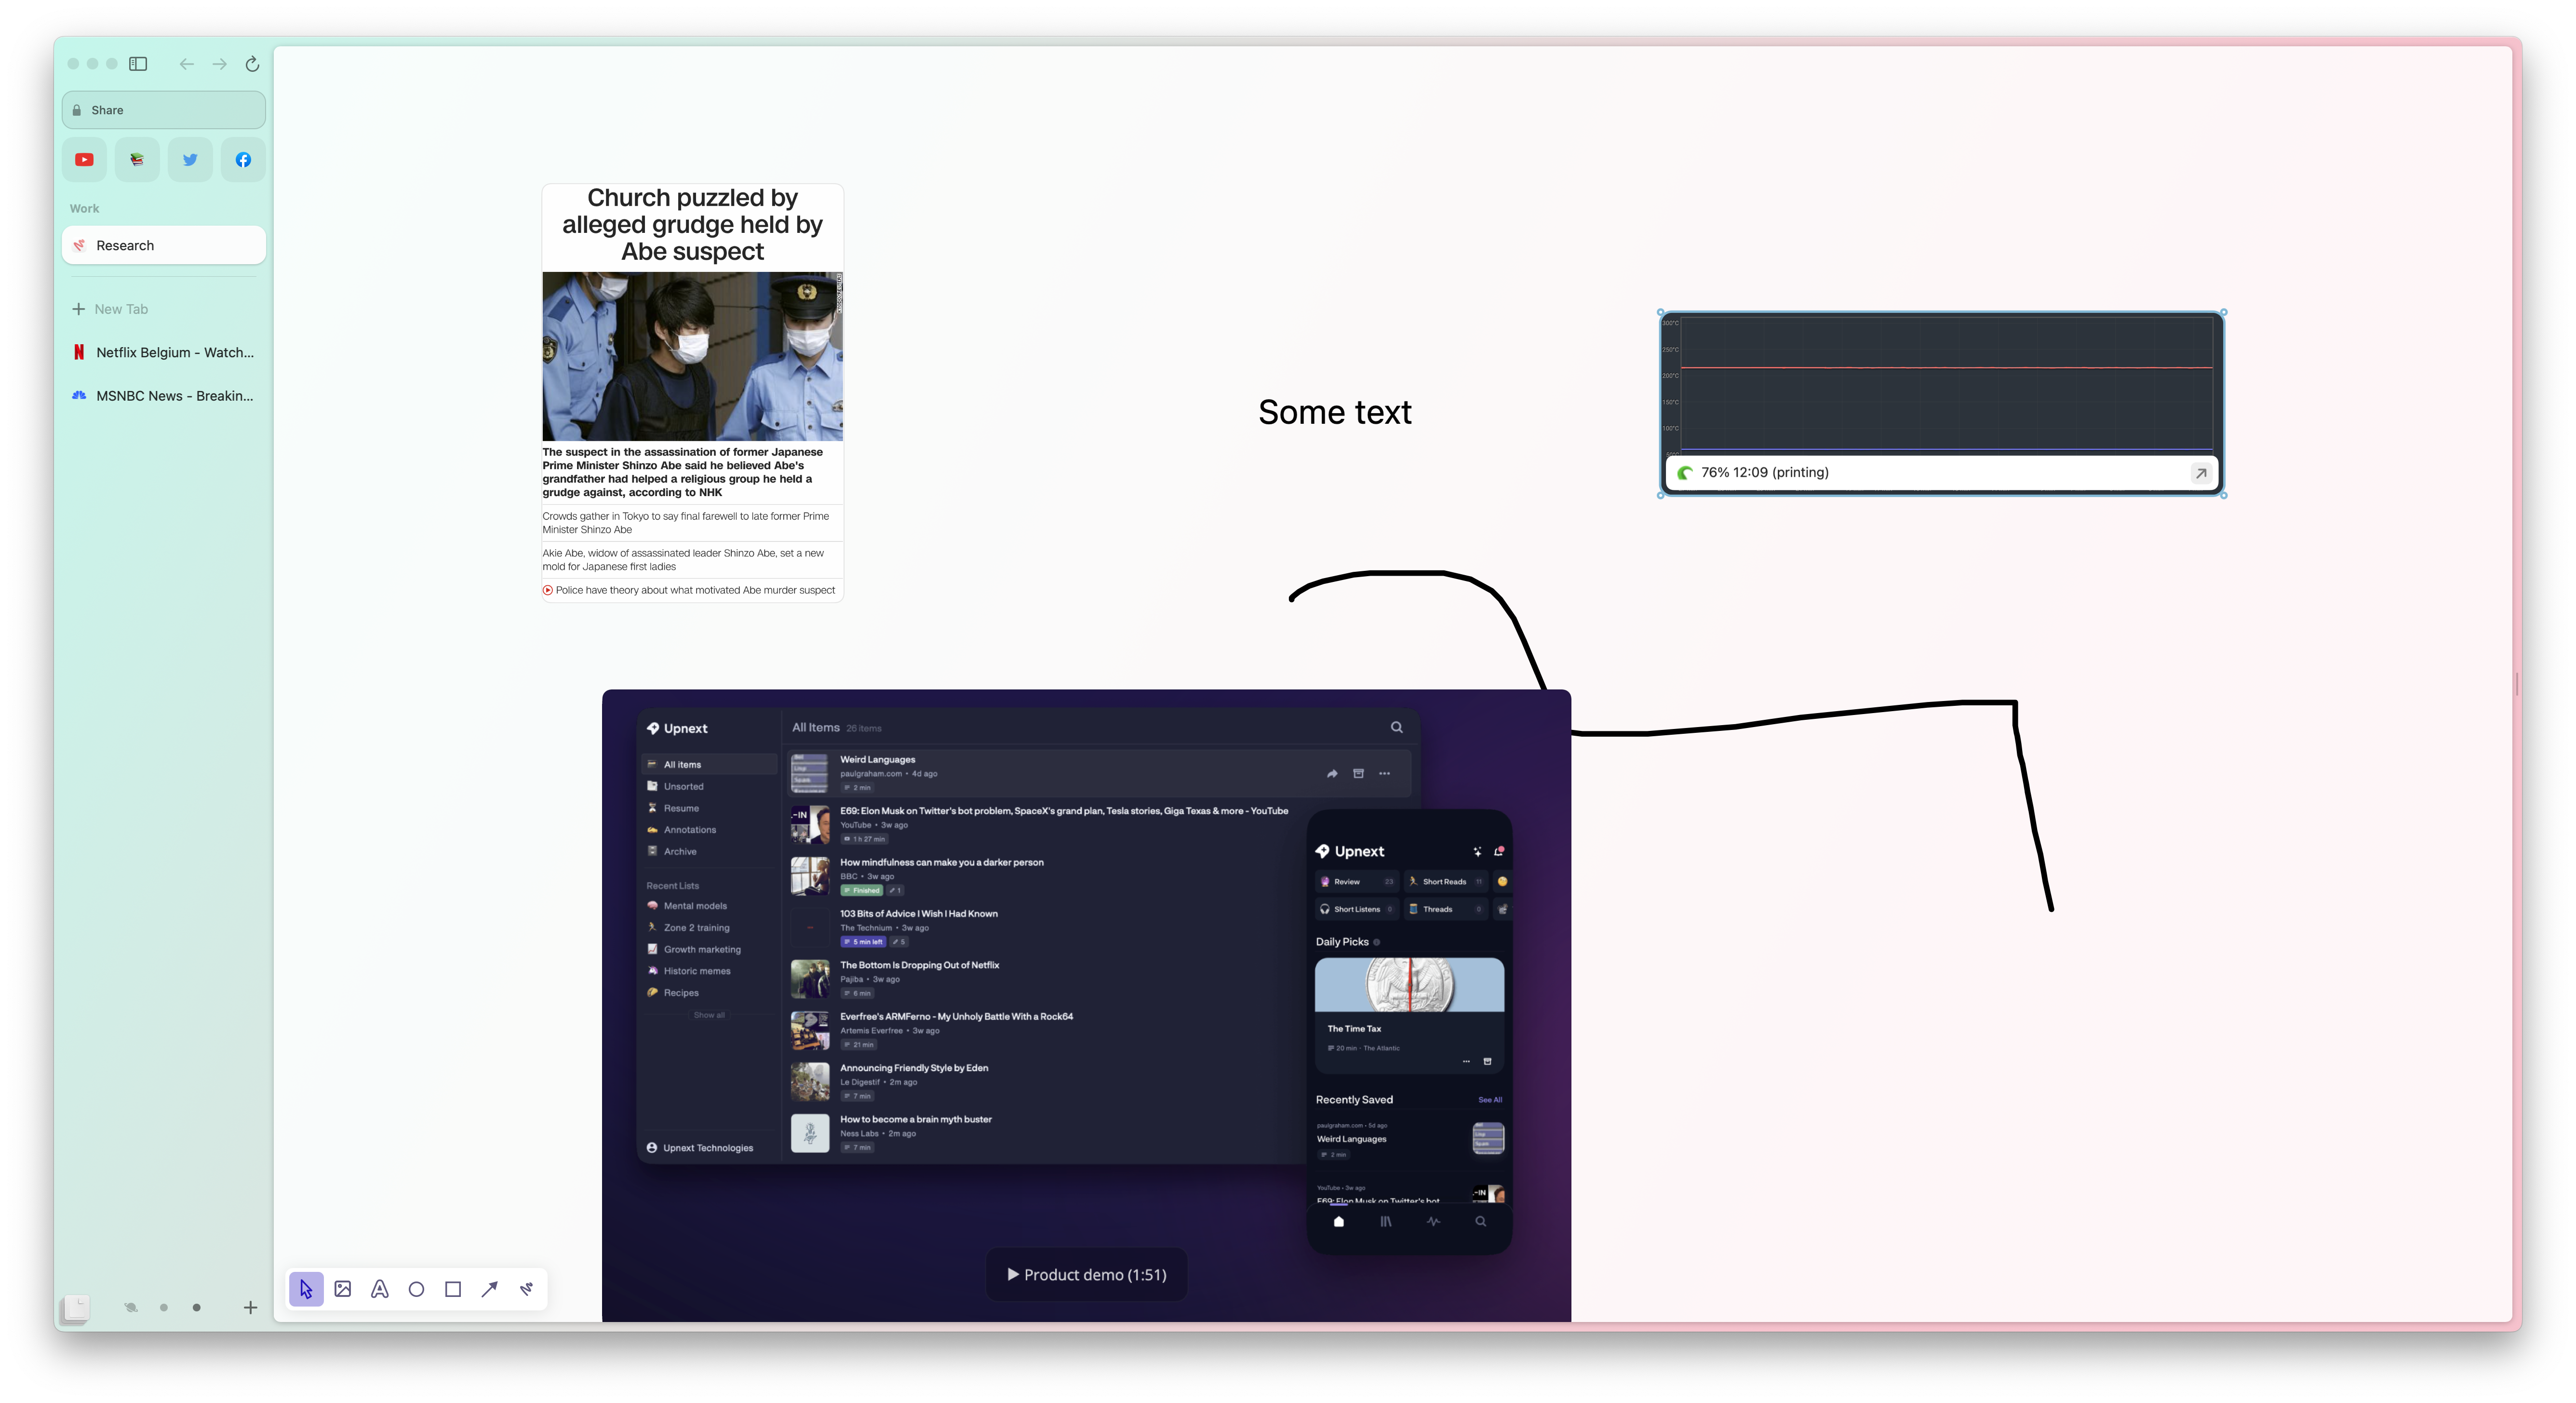
Task: Click the lock icon in address bar
Action: pyautogui.click(x=77, y=110)
